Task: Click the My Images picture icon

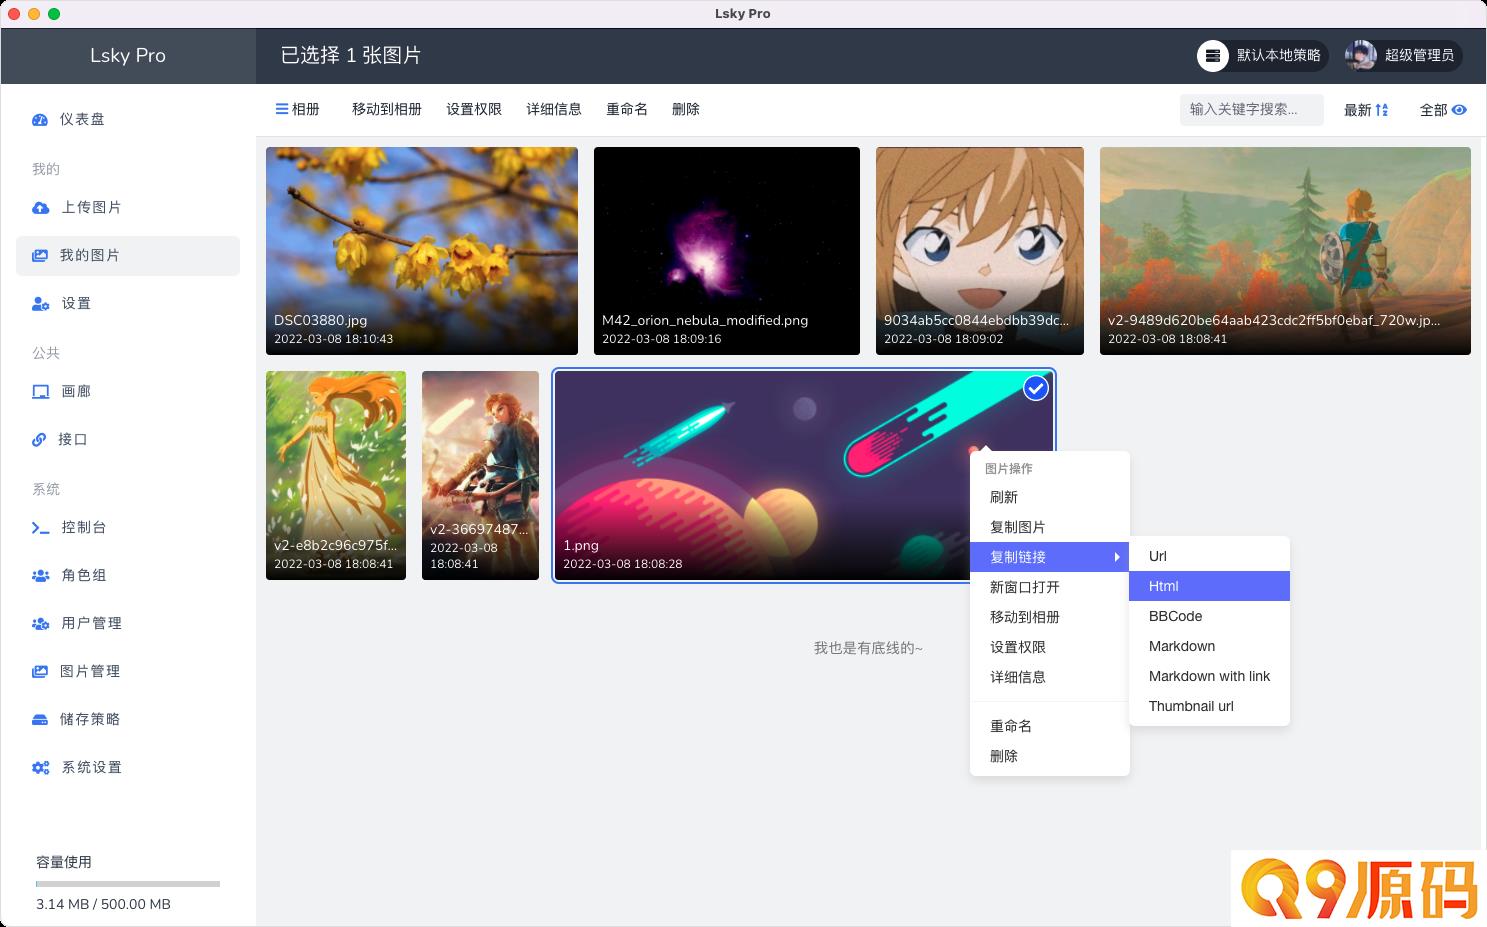Action: pos(40,256)
